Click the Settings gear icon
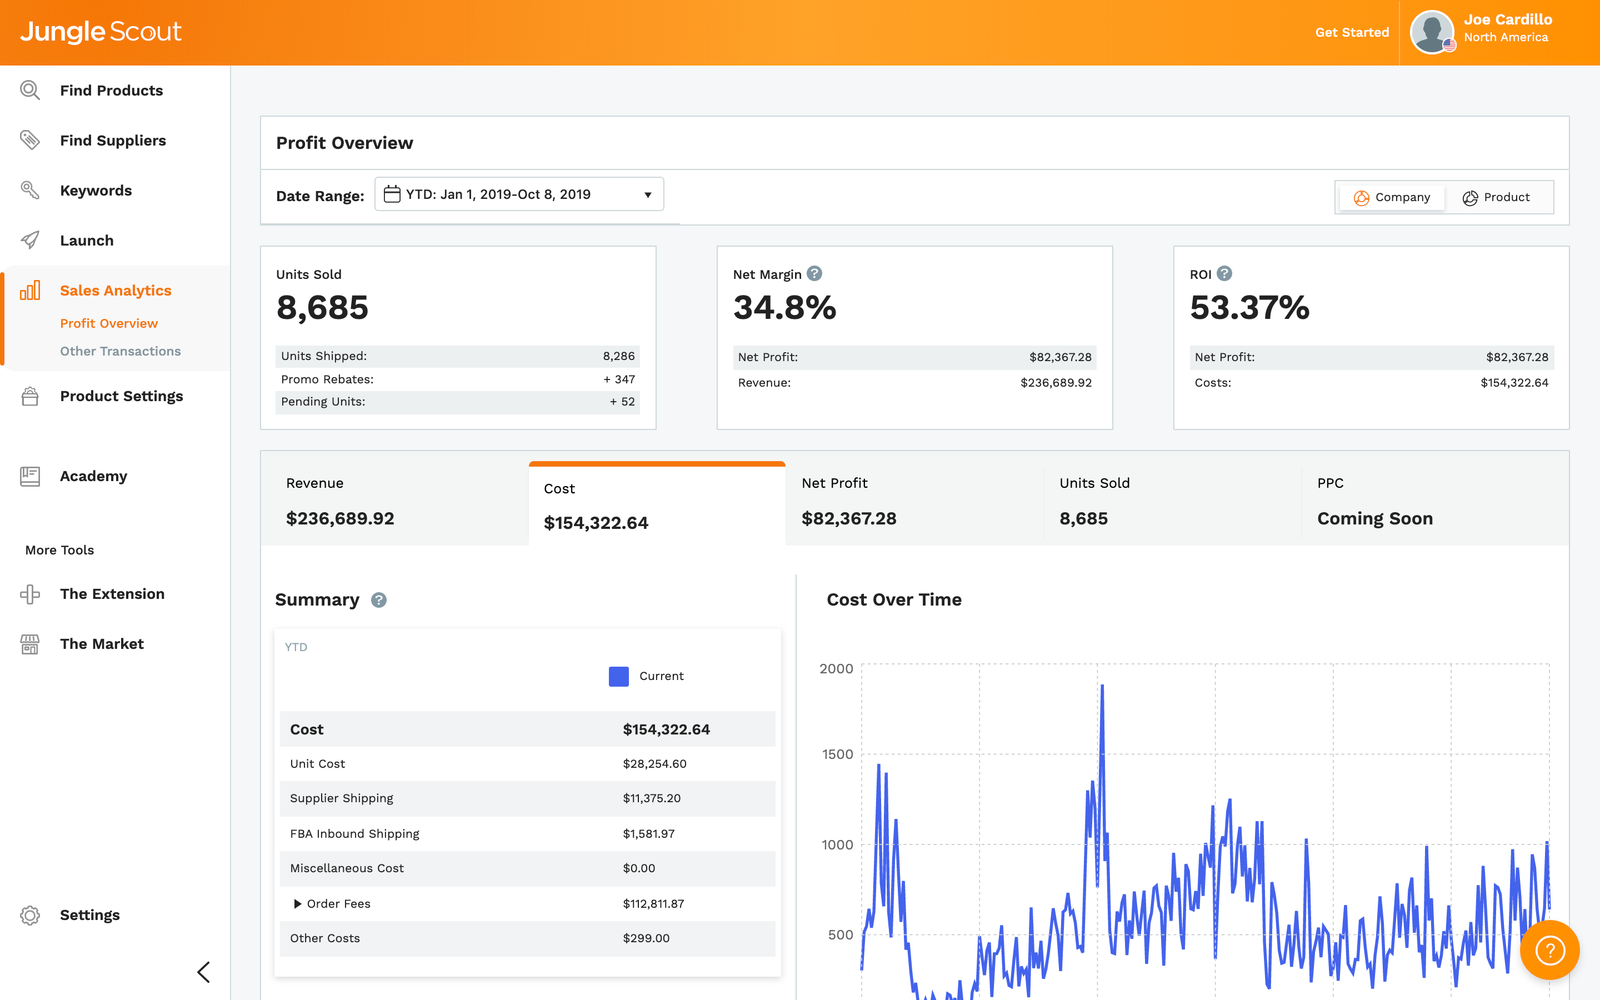 click(x=30, y=915)
